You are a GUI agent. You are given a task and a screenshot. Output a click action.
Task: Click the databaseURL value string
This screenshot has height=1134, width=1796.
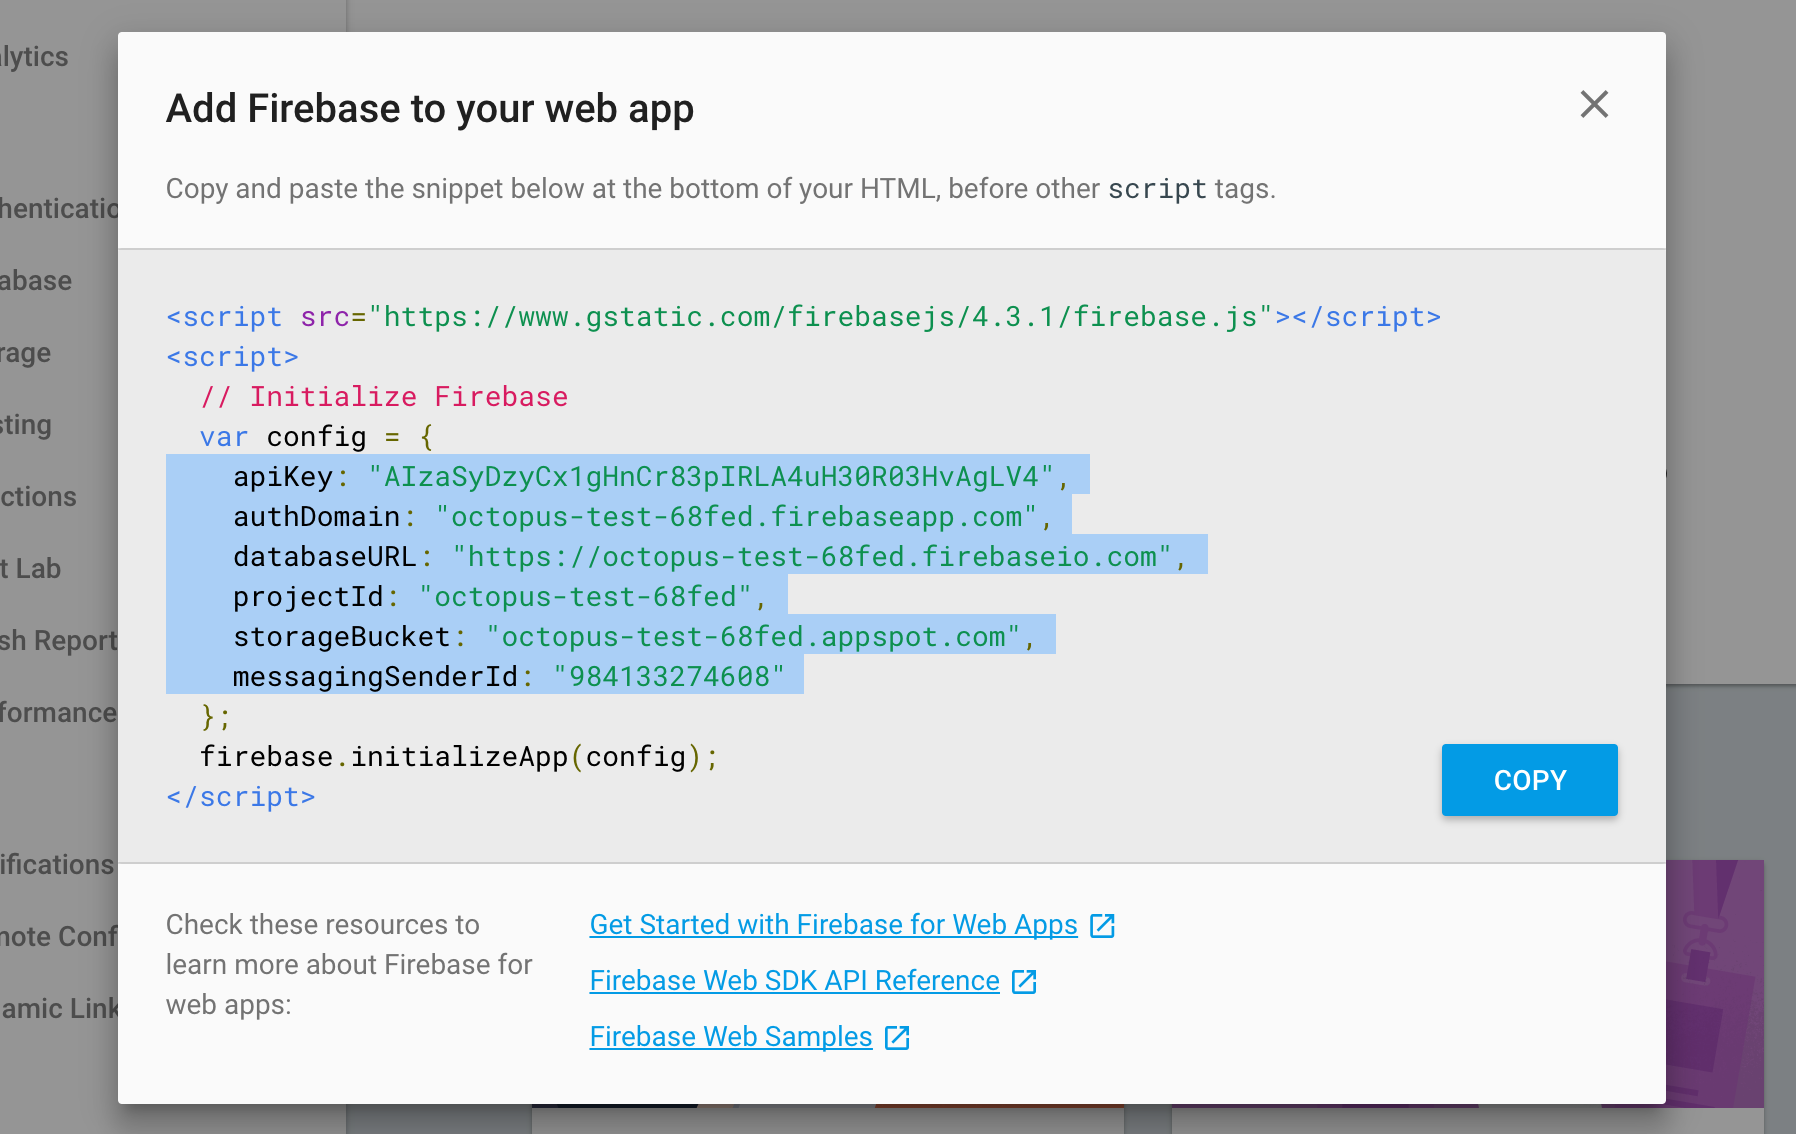point(812,557)
